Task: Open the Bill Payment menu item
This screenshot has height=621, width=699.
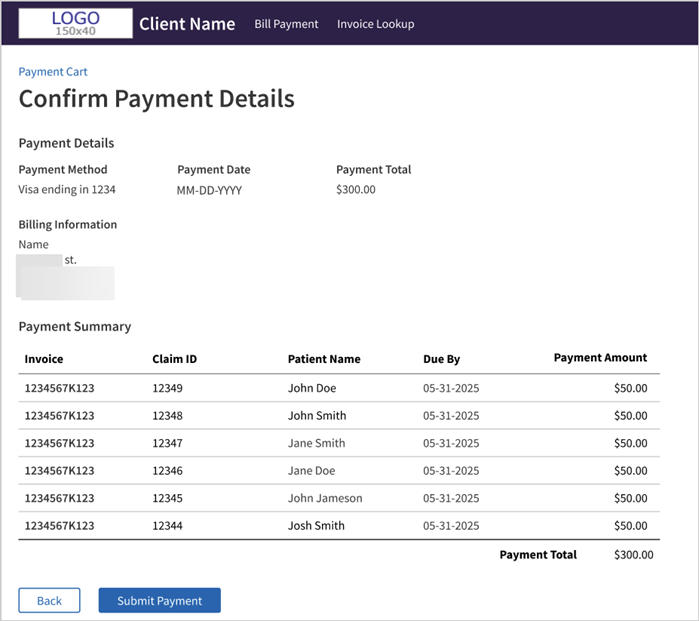Action: coord(286,24)
